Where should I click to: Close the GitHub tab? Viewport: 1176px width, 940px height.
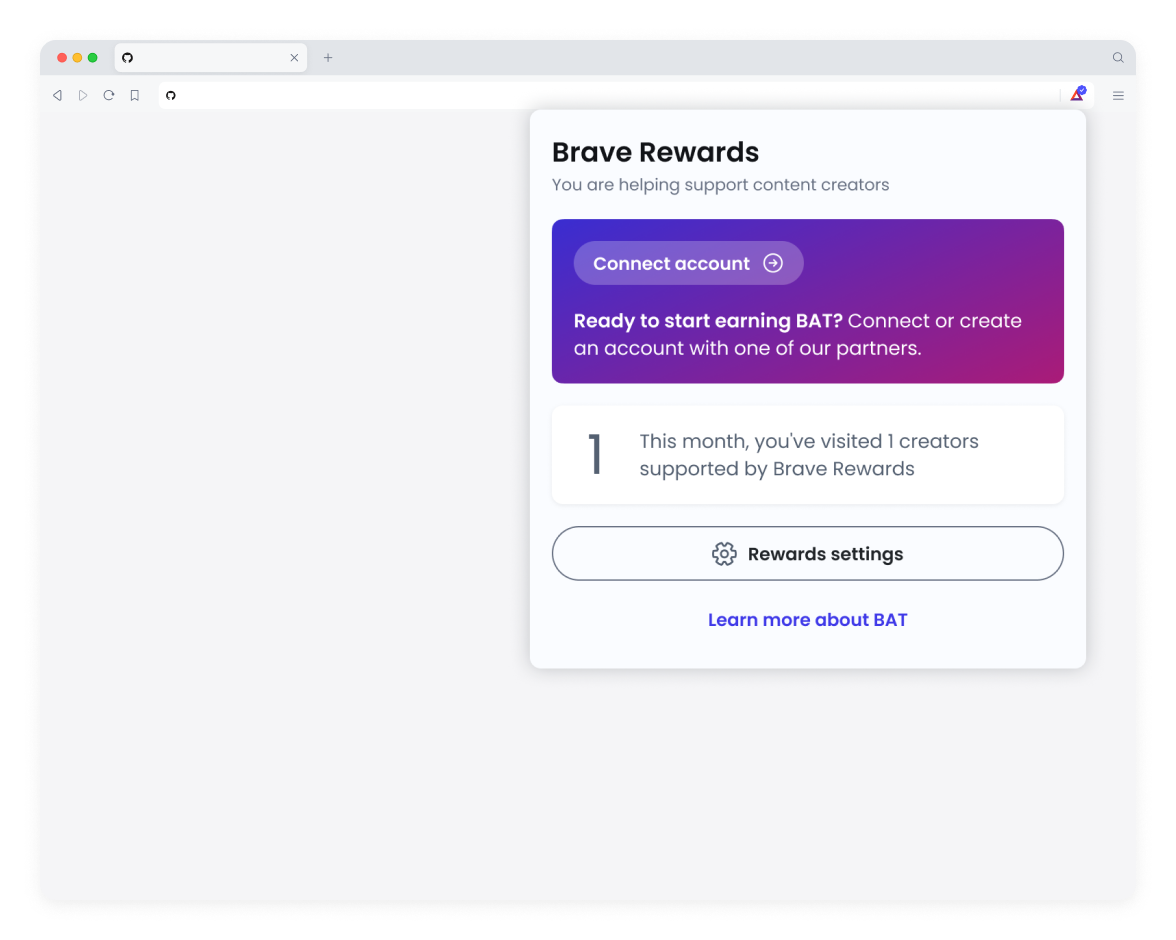294,58
